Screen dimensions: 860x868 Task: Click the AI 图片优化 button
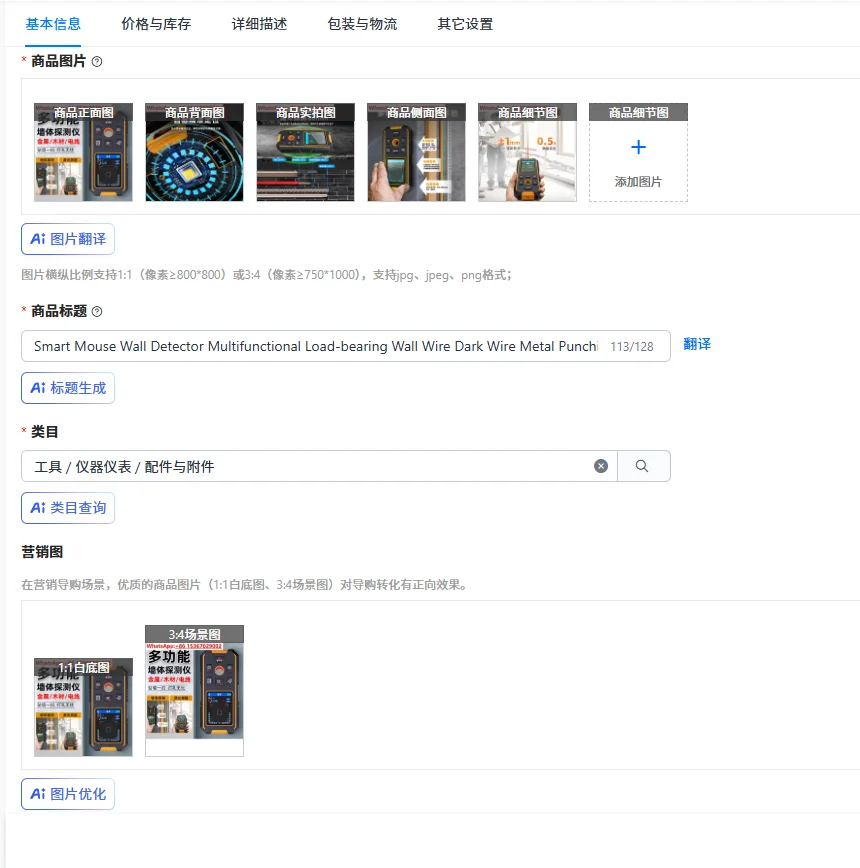tap(68, 794)
